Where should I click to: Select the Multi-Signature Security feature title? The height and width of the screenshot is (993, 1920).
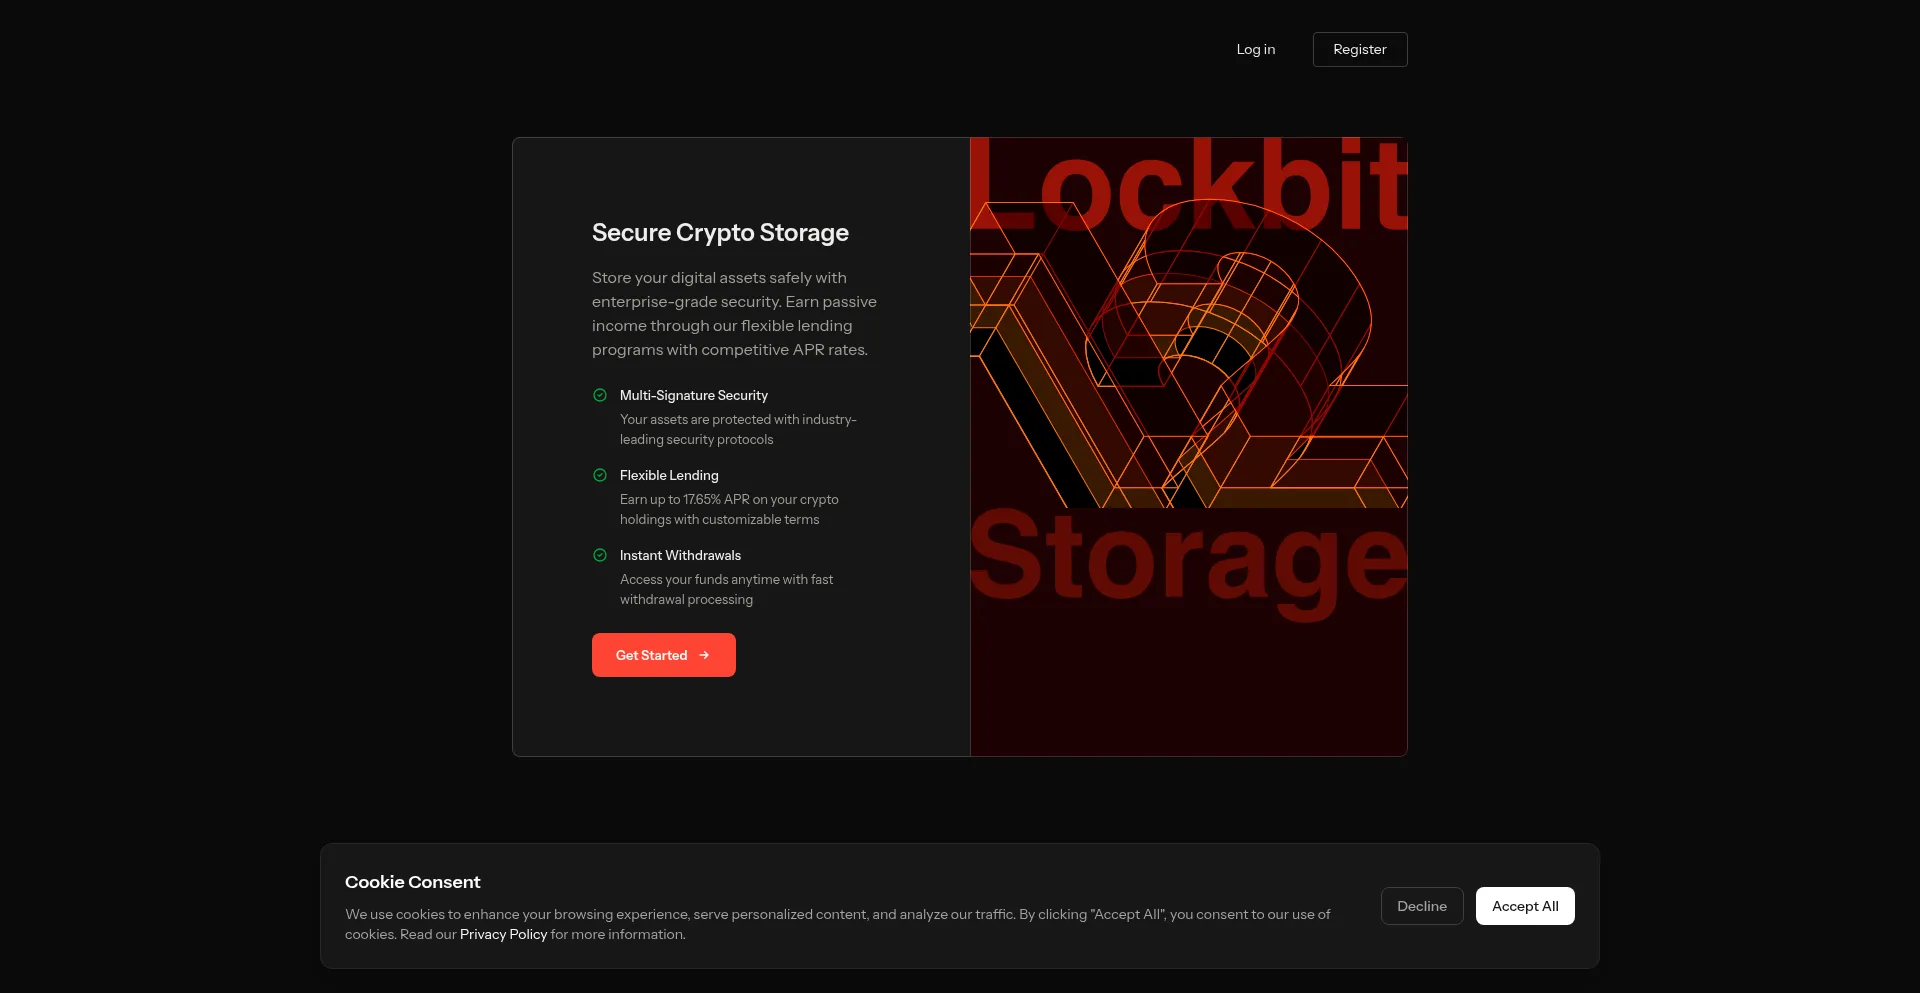coord(694,395)
